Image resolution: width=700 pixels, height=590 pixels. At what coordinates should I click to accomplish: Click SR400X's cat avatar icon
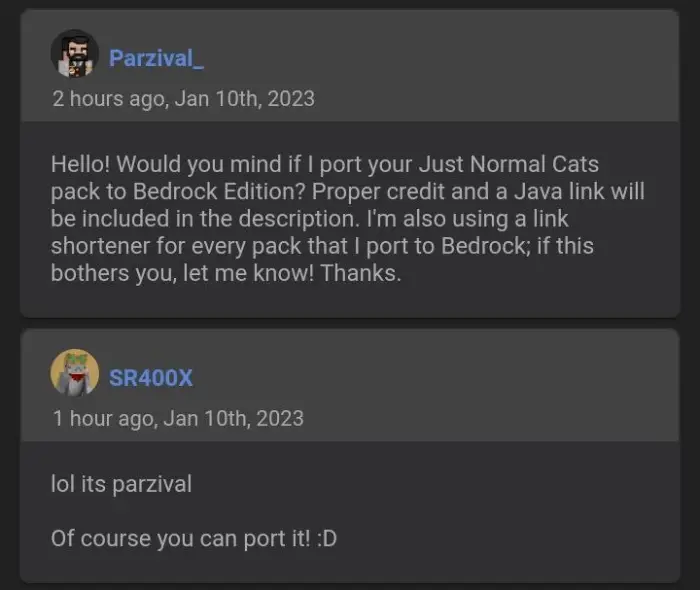point(74,374)
